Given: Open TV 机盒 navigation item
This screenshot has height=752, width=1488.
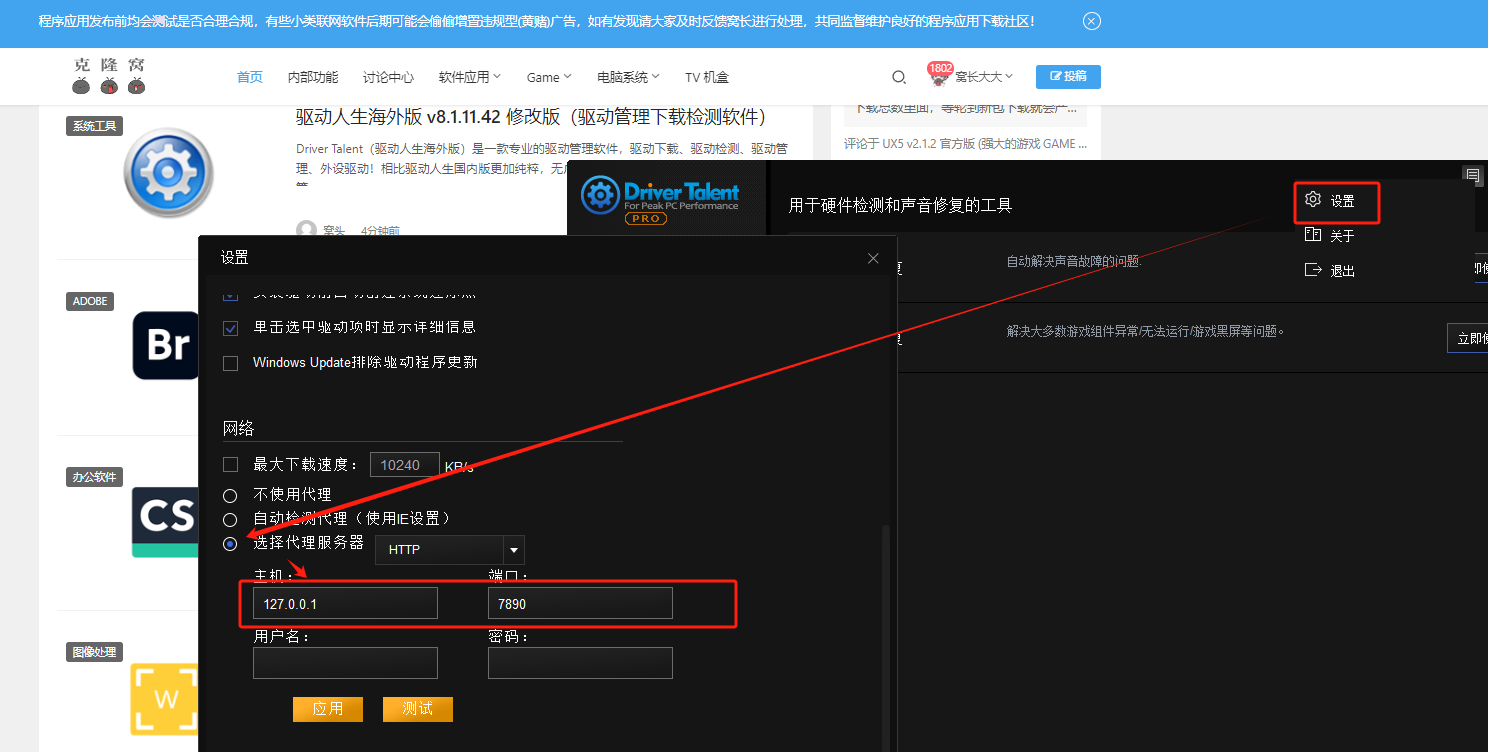Looking at the screenshot, I should click(x=707, y=77).
